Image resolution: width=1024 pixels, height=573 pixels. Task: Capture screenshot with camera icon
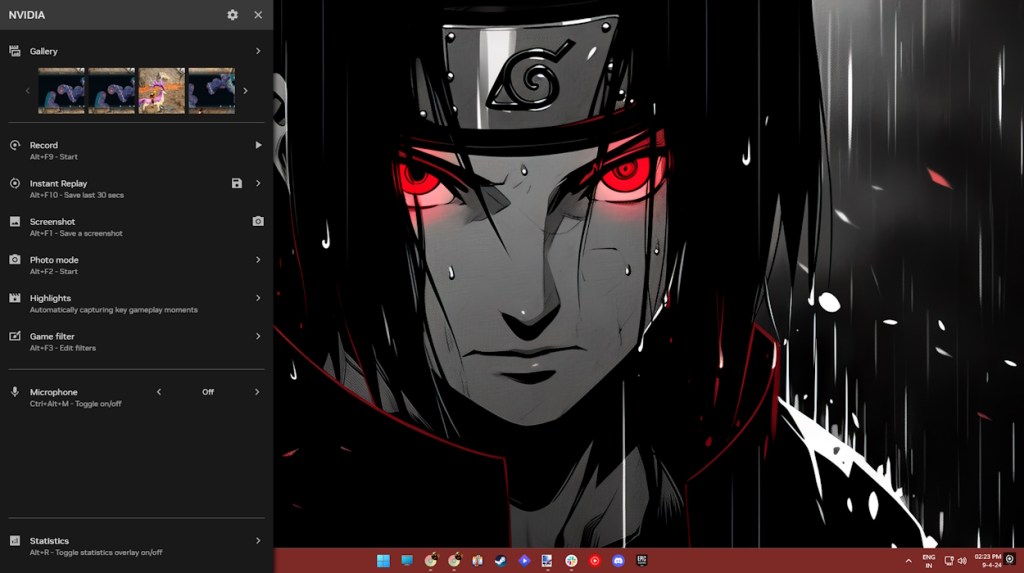tap(258, 221)
